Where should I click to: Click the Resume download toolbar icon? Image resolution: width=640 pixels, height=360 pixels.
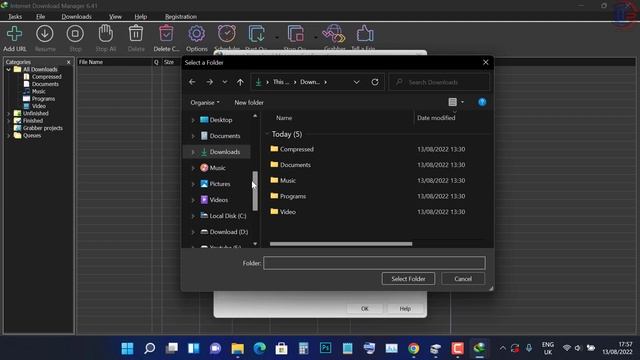[x=45, y=34]
